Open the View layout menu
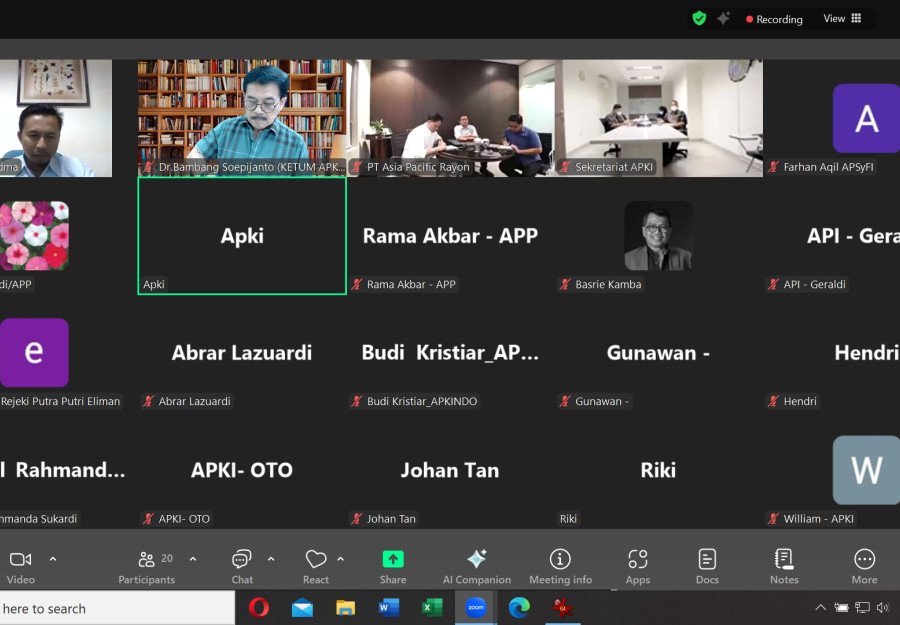 click(842, 18)
